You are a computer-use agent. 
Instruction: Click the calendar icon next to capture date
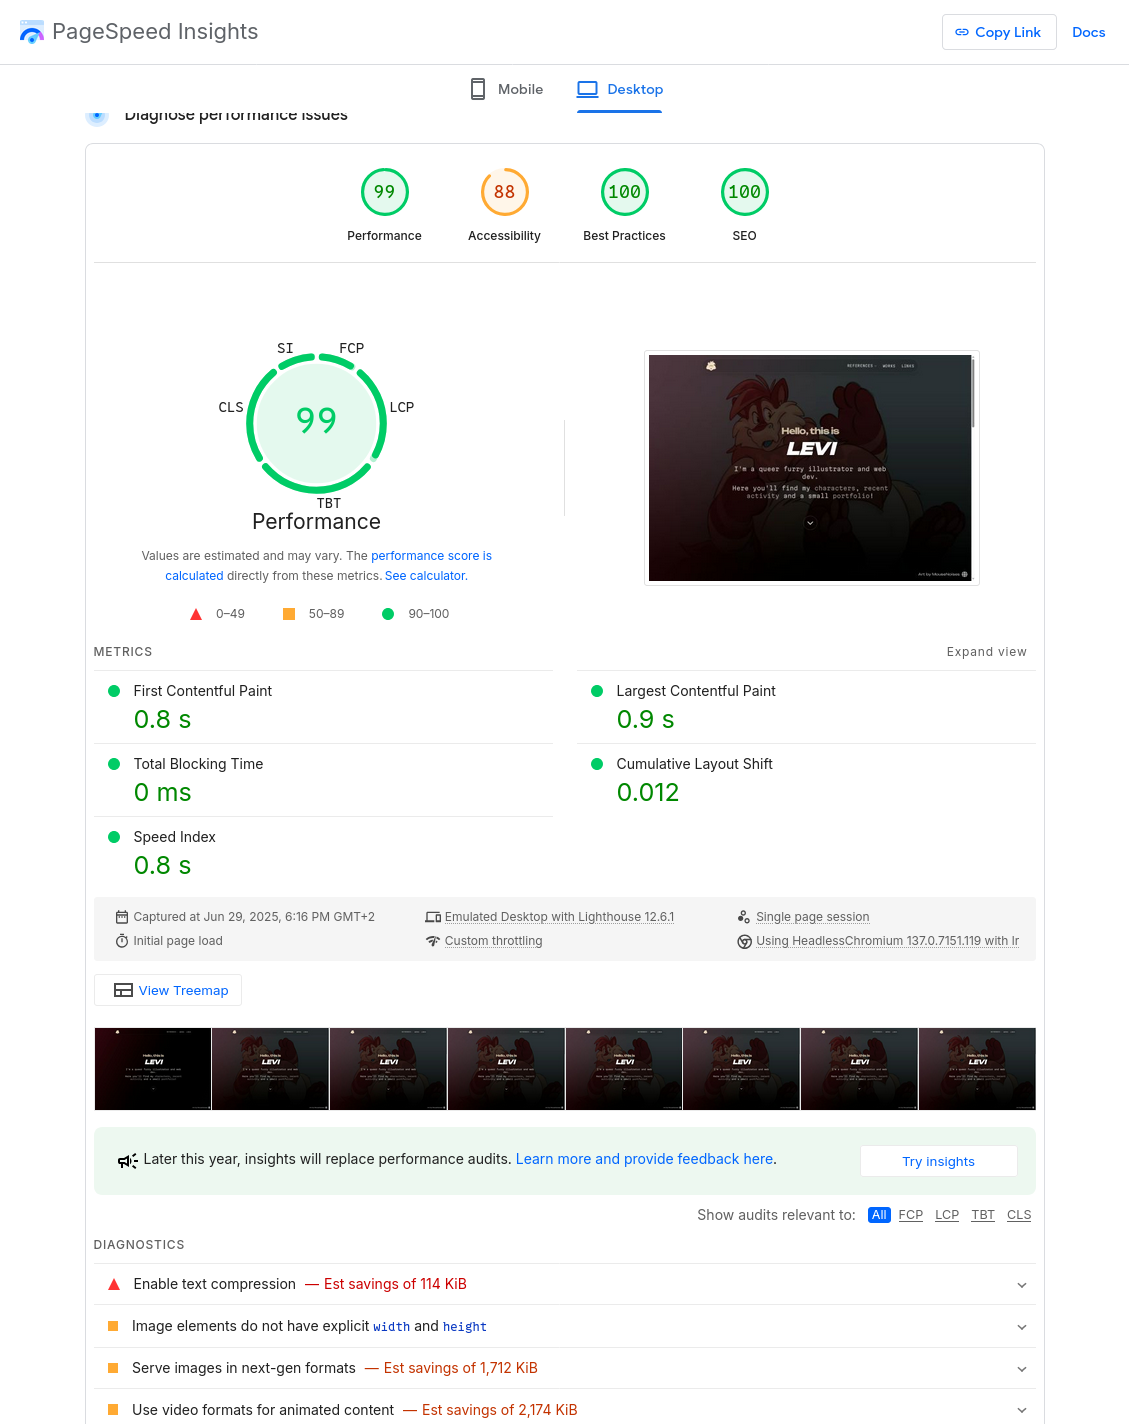coord(121,916)
